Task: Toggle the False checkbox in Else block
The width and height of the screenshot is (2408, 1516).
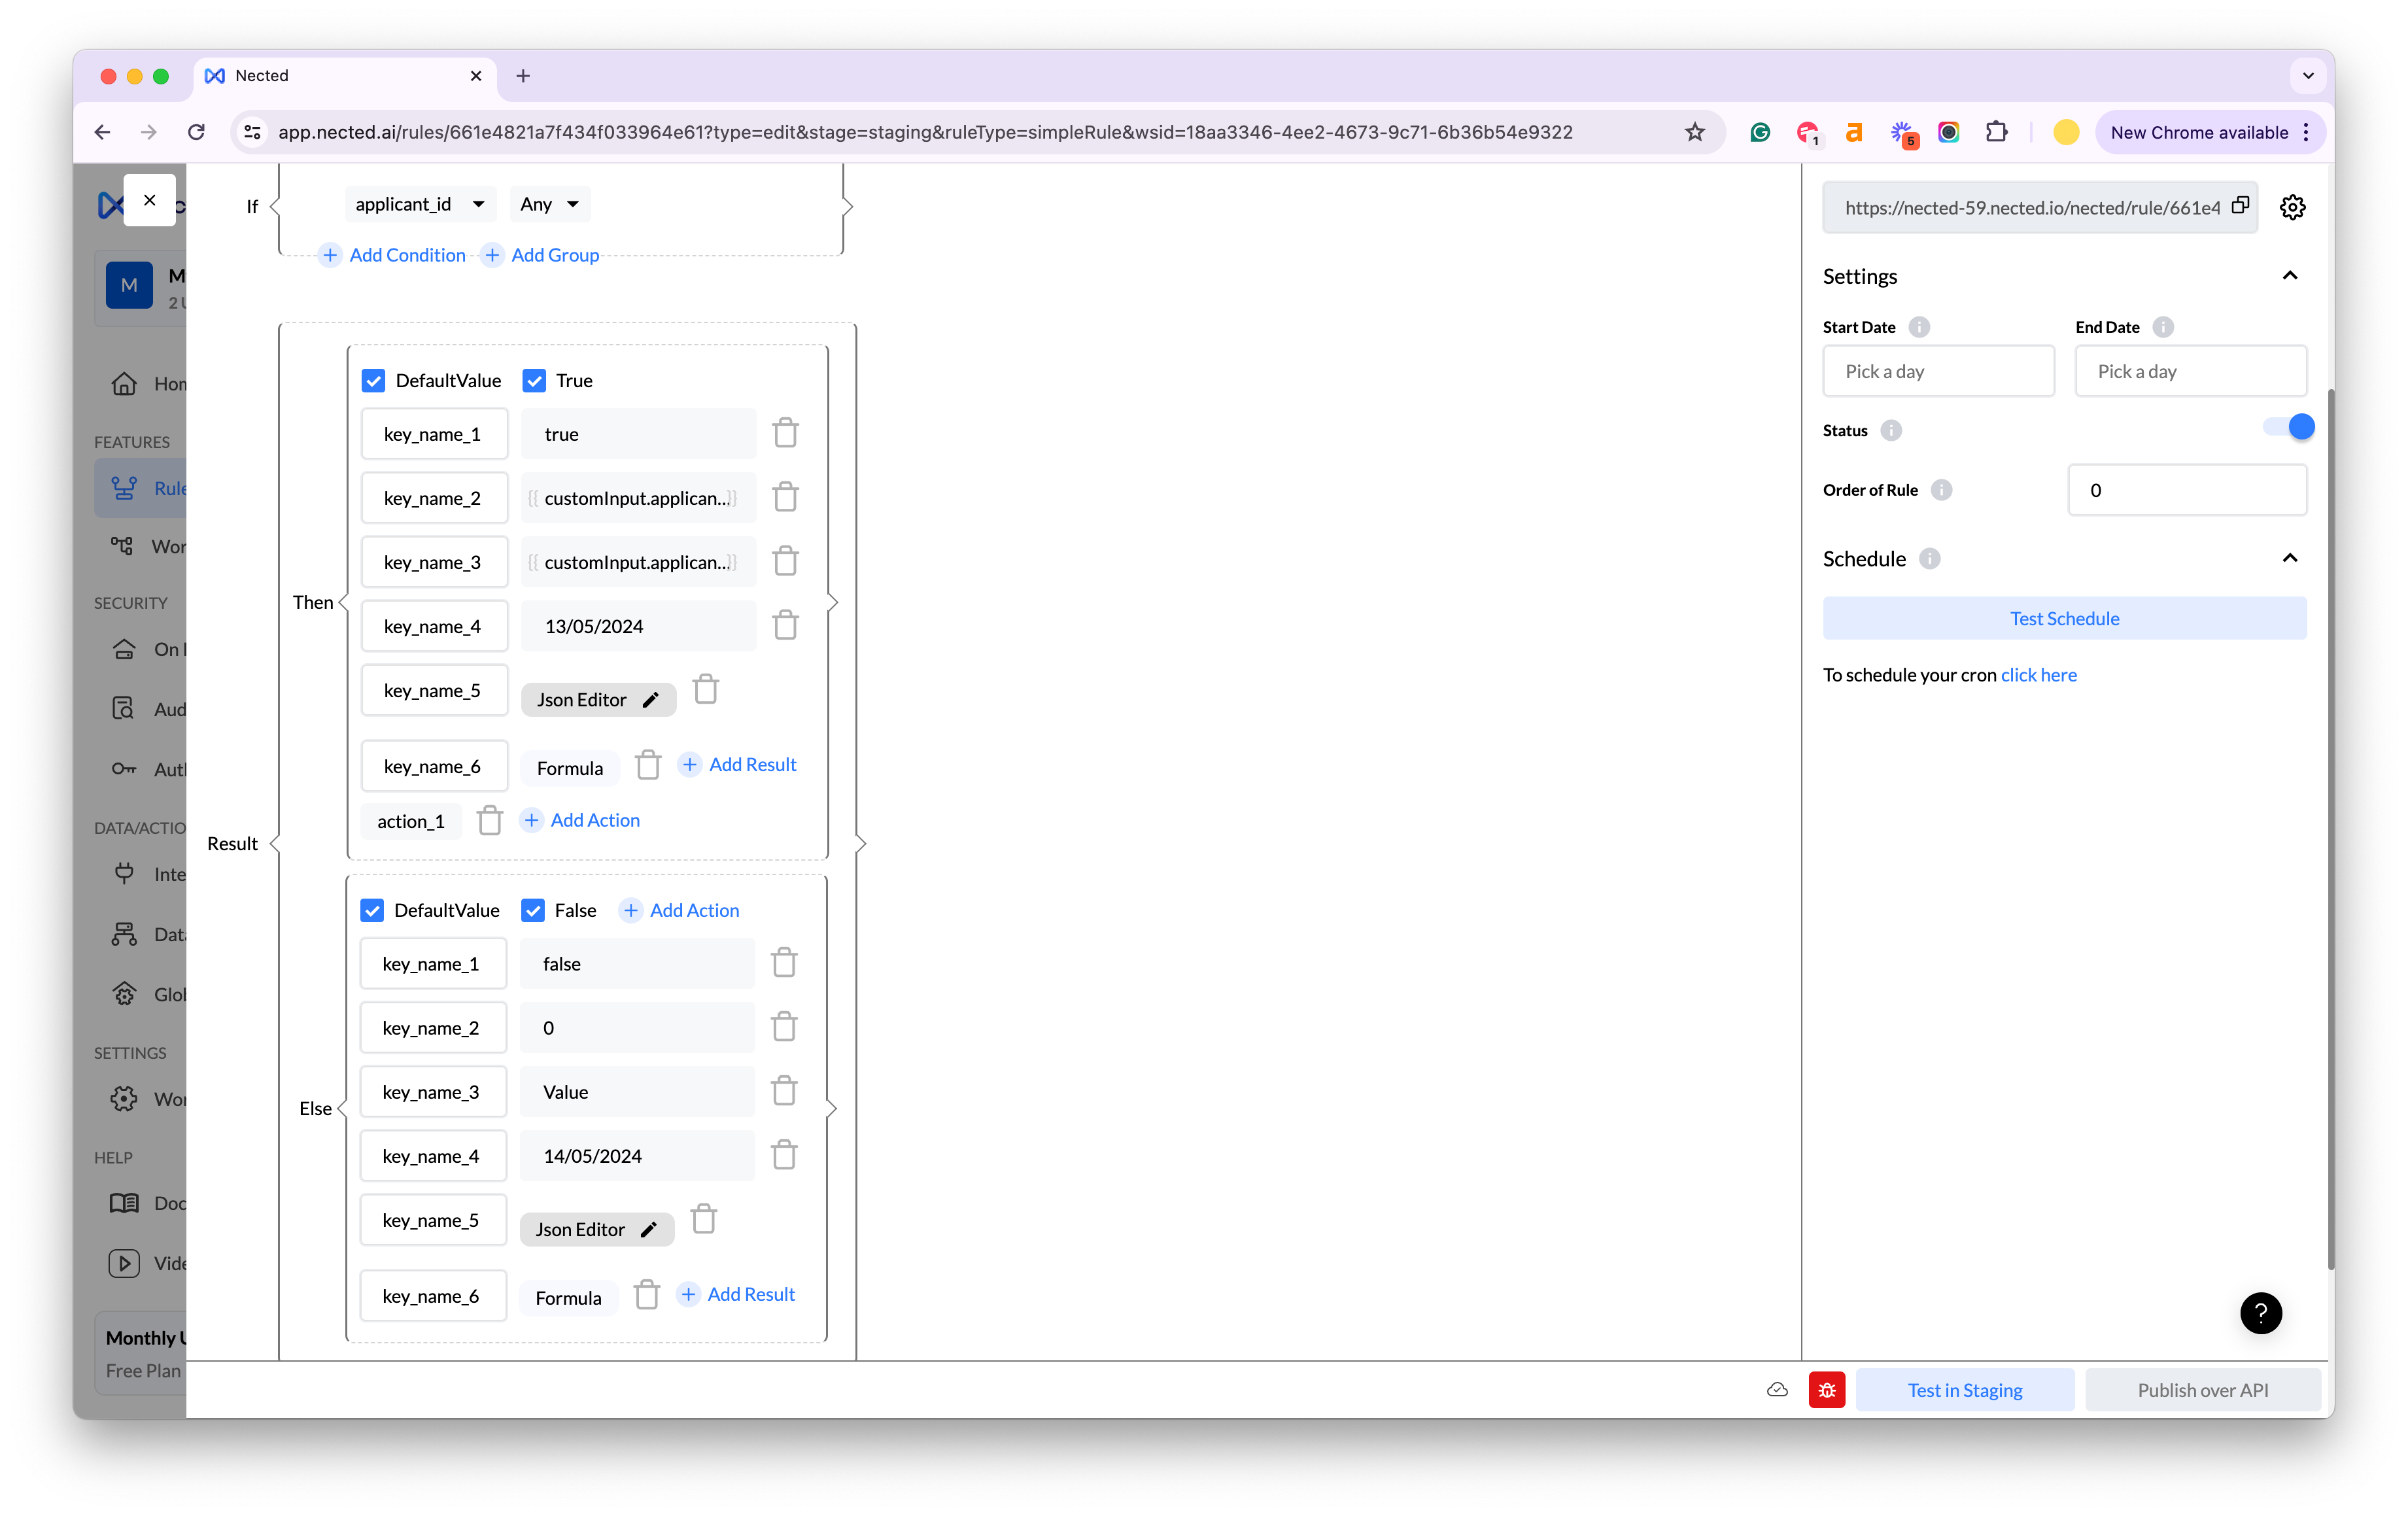Action: point(533,910)
